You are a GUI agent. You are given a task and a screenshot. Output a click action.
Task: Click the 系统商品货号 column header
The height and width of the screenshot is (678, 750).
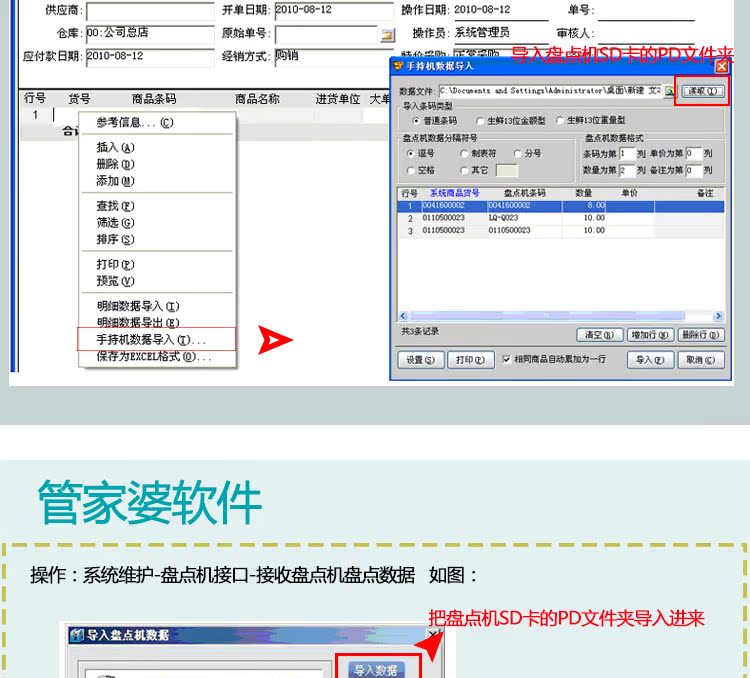coord(454,193)
